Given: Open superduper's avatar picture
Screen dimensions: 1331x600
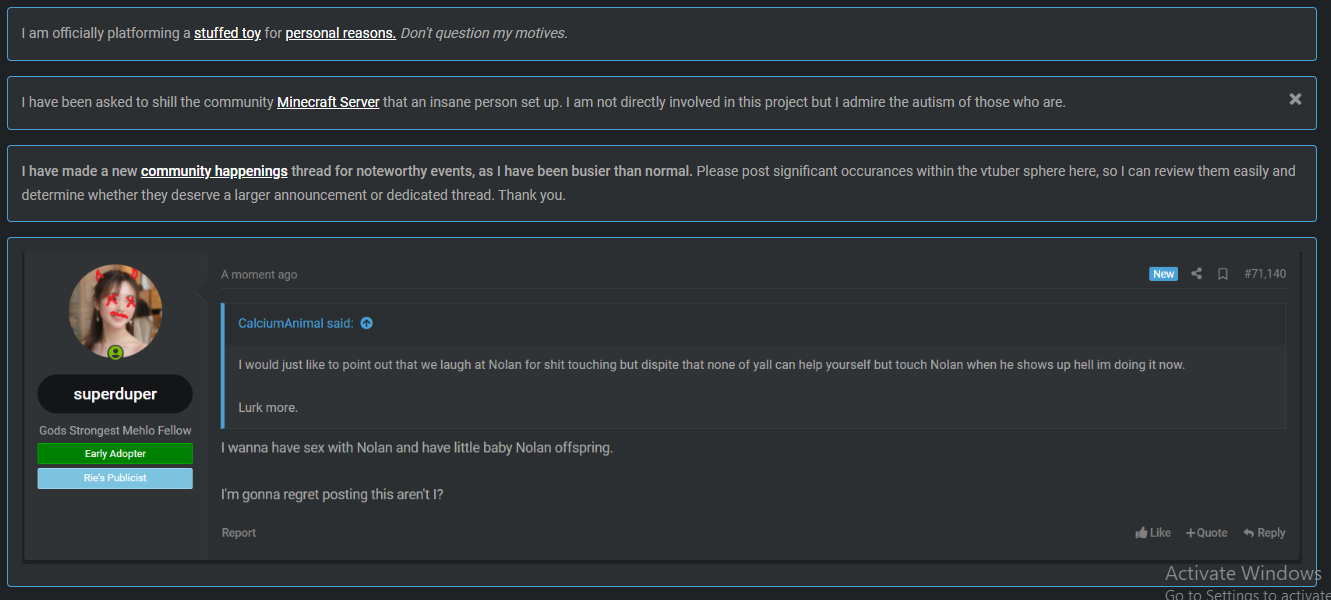Looking at the screenshot, I should (x=115, y=312).
